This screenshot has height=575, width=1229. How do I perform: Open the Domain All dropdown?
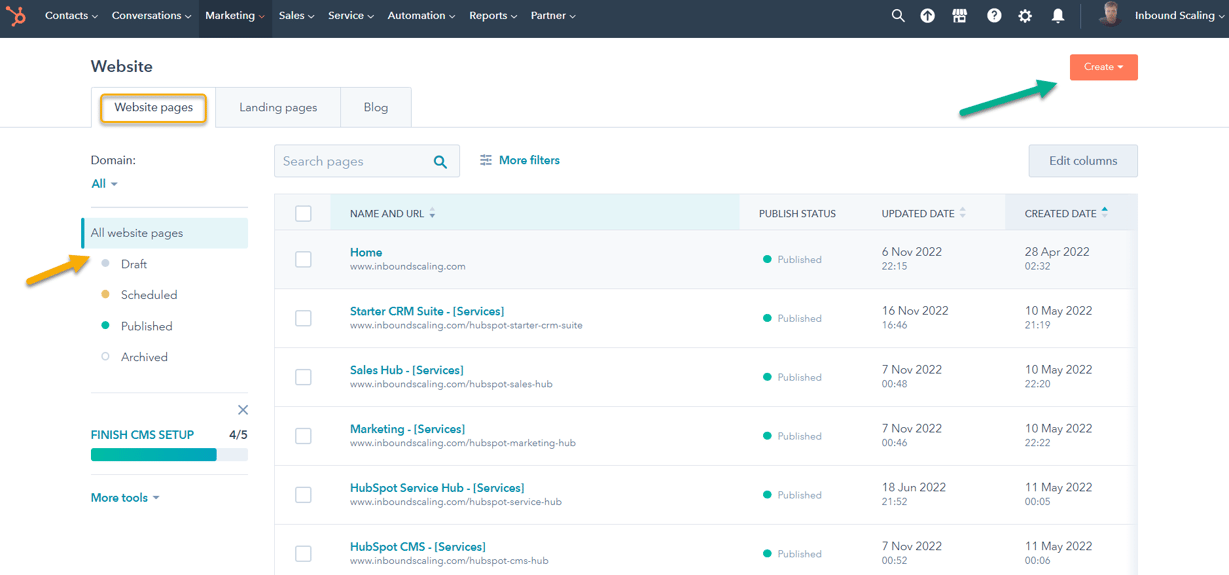105,184
